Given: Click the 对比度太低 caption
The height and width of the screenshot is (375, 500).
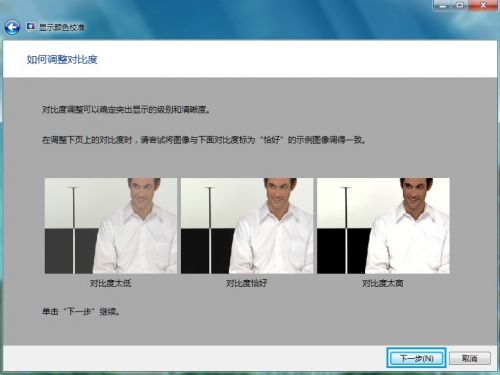Looking at the screenshot, I should [x=111, y=283].
